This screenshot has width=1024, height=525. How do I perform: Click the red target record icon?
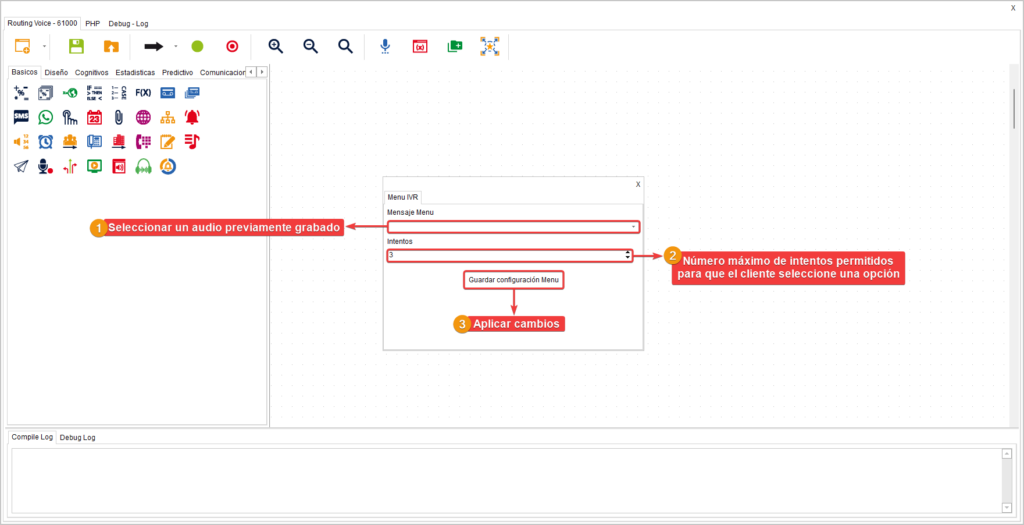point(232,46)
